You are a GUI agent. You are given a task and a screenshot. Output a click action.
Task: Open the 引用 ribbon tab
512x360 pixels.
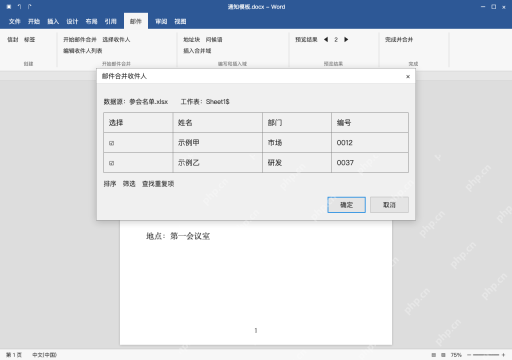pos(111,22)
